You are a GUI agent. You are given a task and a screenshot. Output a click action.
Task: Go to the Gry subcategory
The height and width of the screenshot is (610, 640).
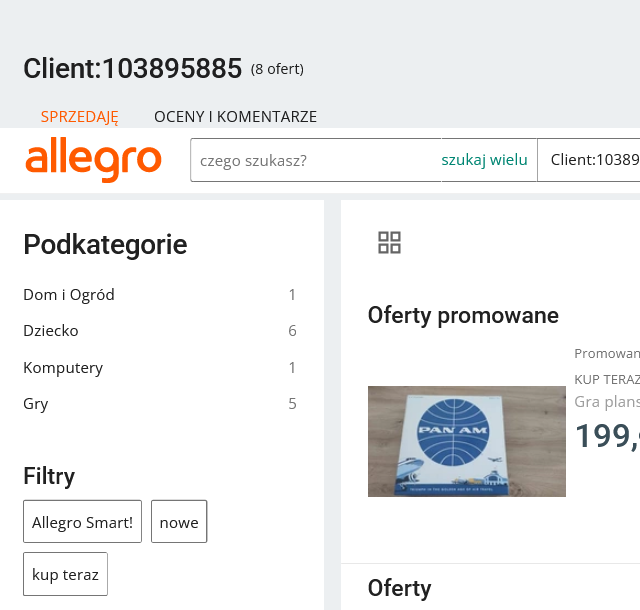point(36,404)
